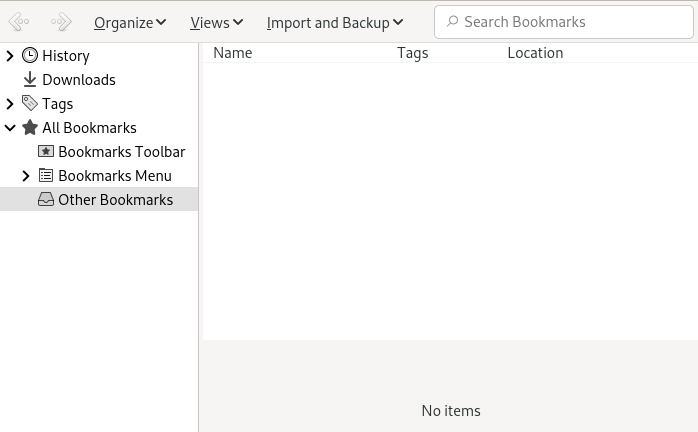Open the Organize menu
The height and width of the screenshot is (432, 698).
pos(130,22)
